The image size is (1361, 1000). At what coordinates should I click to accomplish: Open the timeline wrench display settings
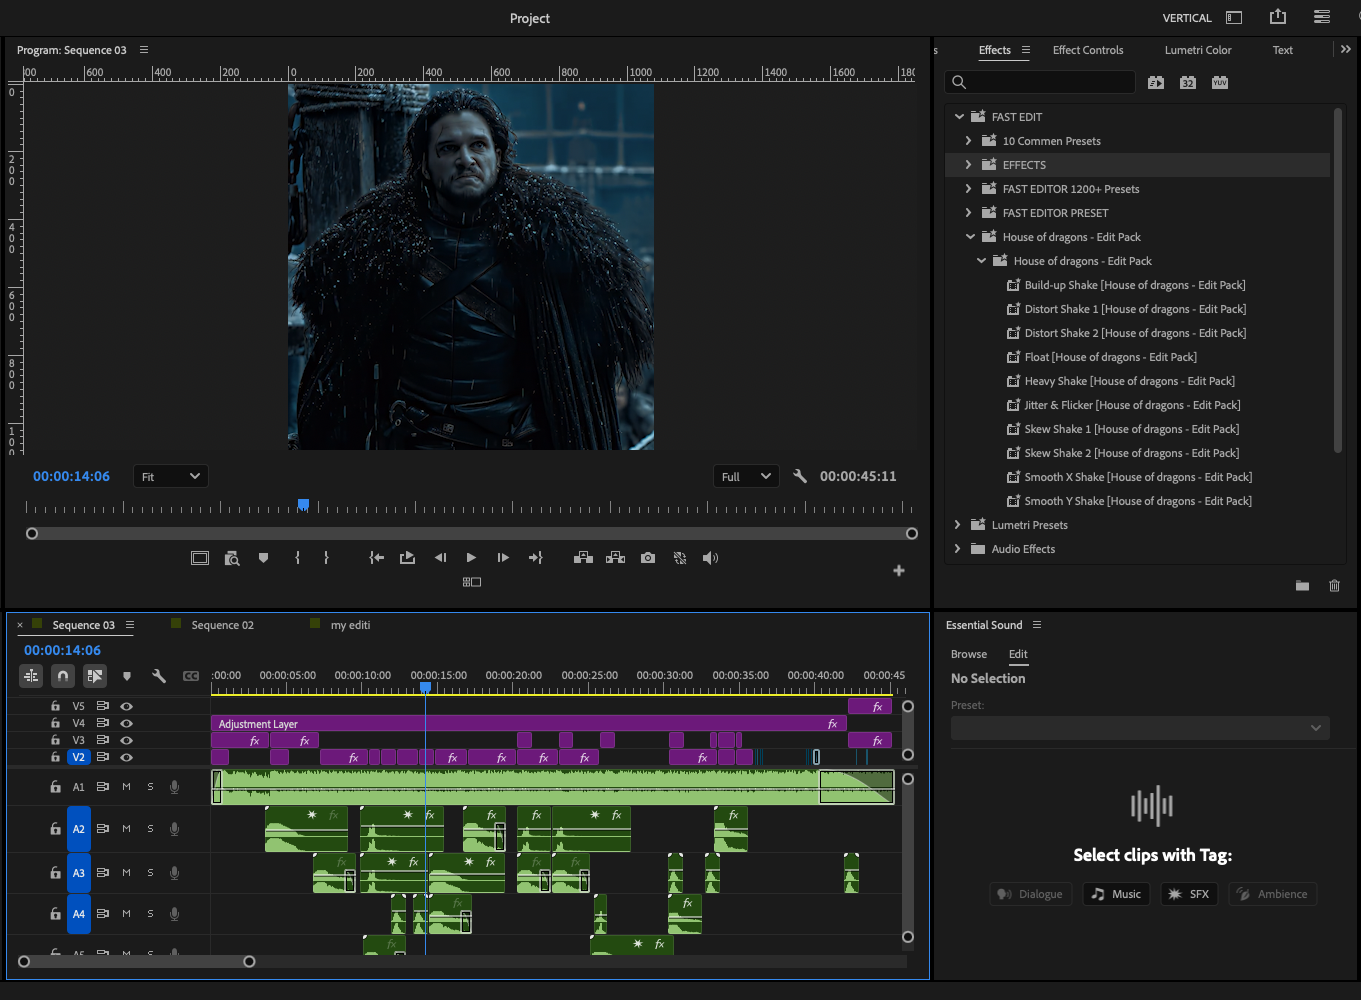pyautogui.click(x=158, y=676)
